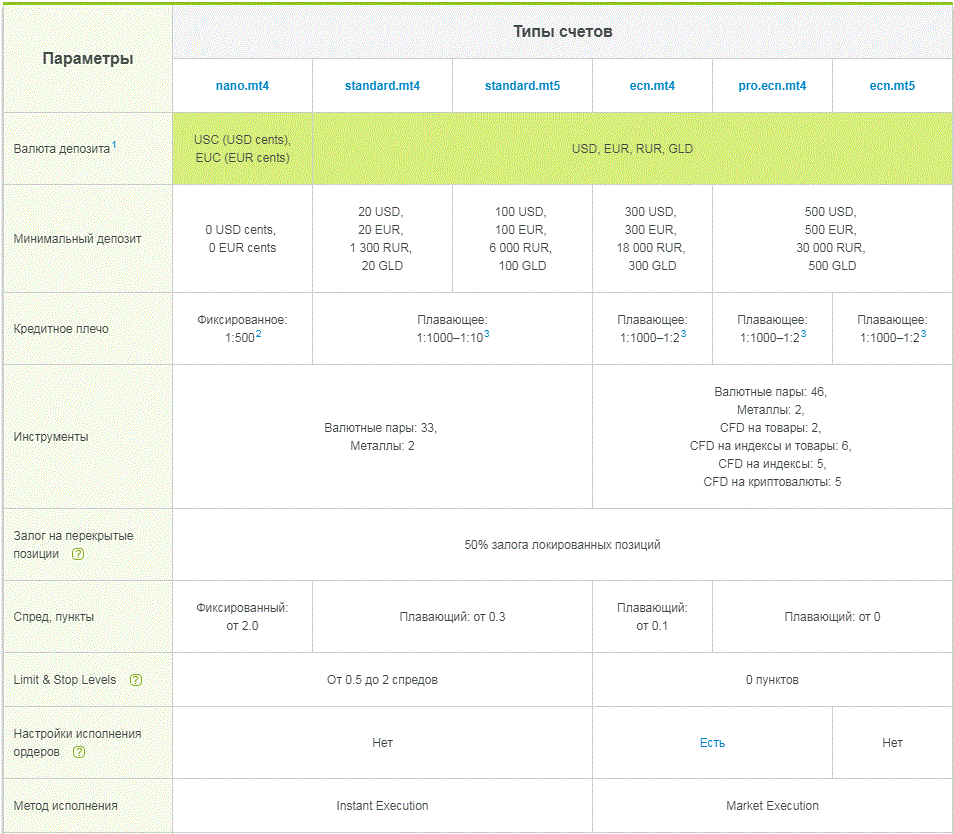
Task: Follow footnote 1 next to Валюта депозита
Action: (114, 145)
